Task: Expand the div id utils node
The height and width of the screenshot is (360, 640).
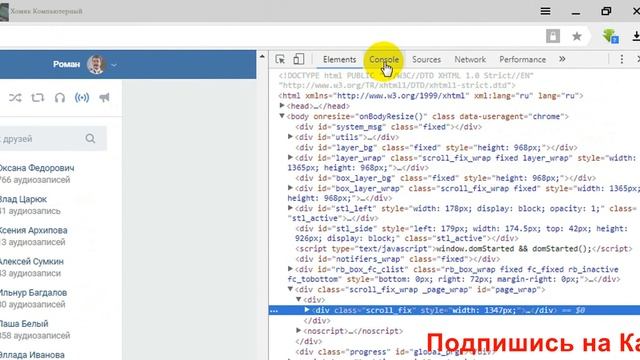Action: pos(290,137)
